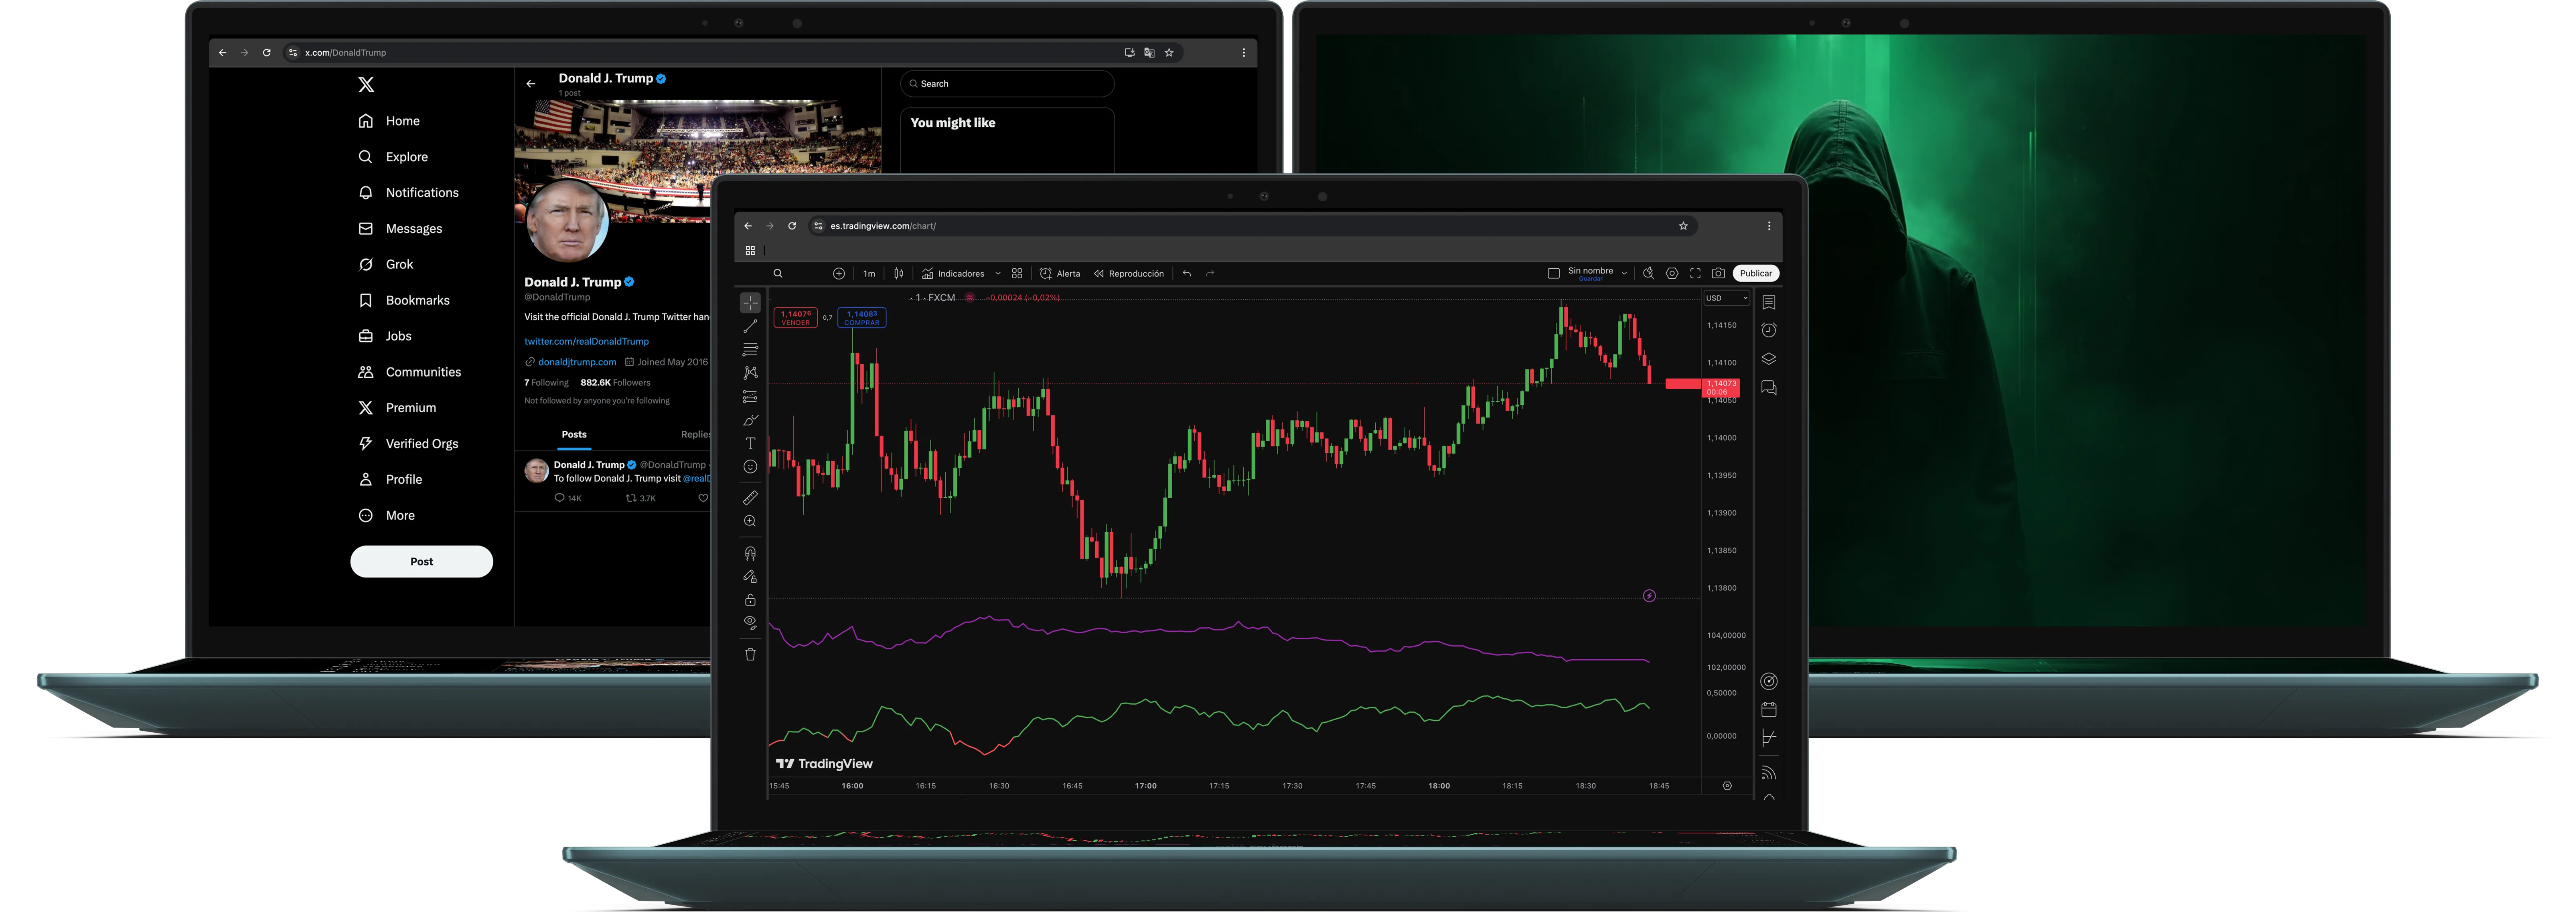Bookmark the TradingView page with star
Viewport: 2576px width, 912px height.
[1683, 226]
